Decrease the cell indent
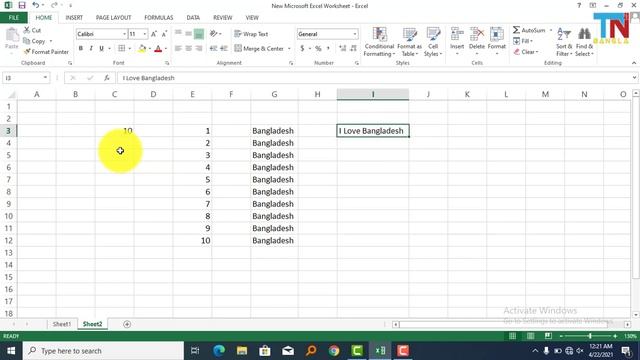 coord(213,48)
